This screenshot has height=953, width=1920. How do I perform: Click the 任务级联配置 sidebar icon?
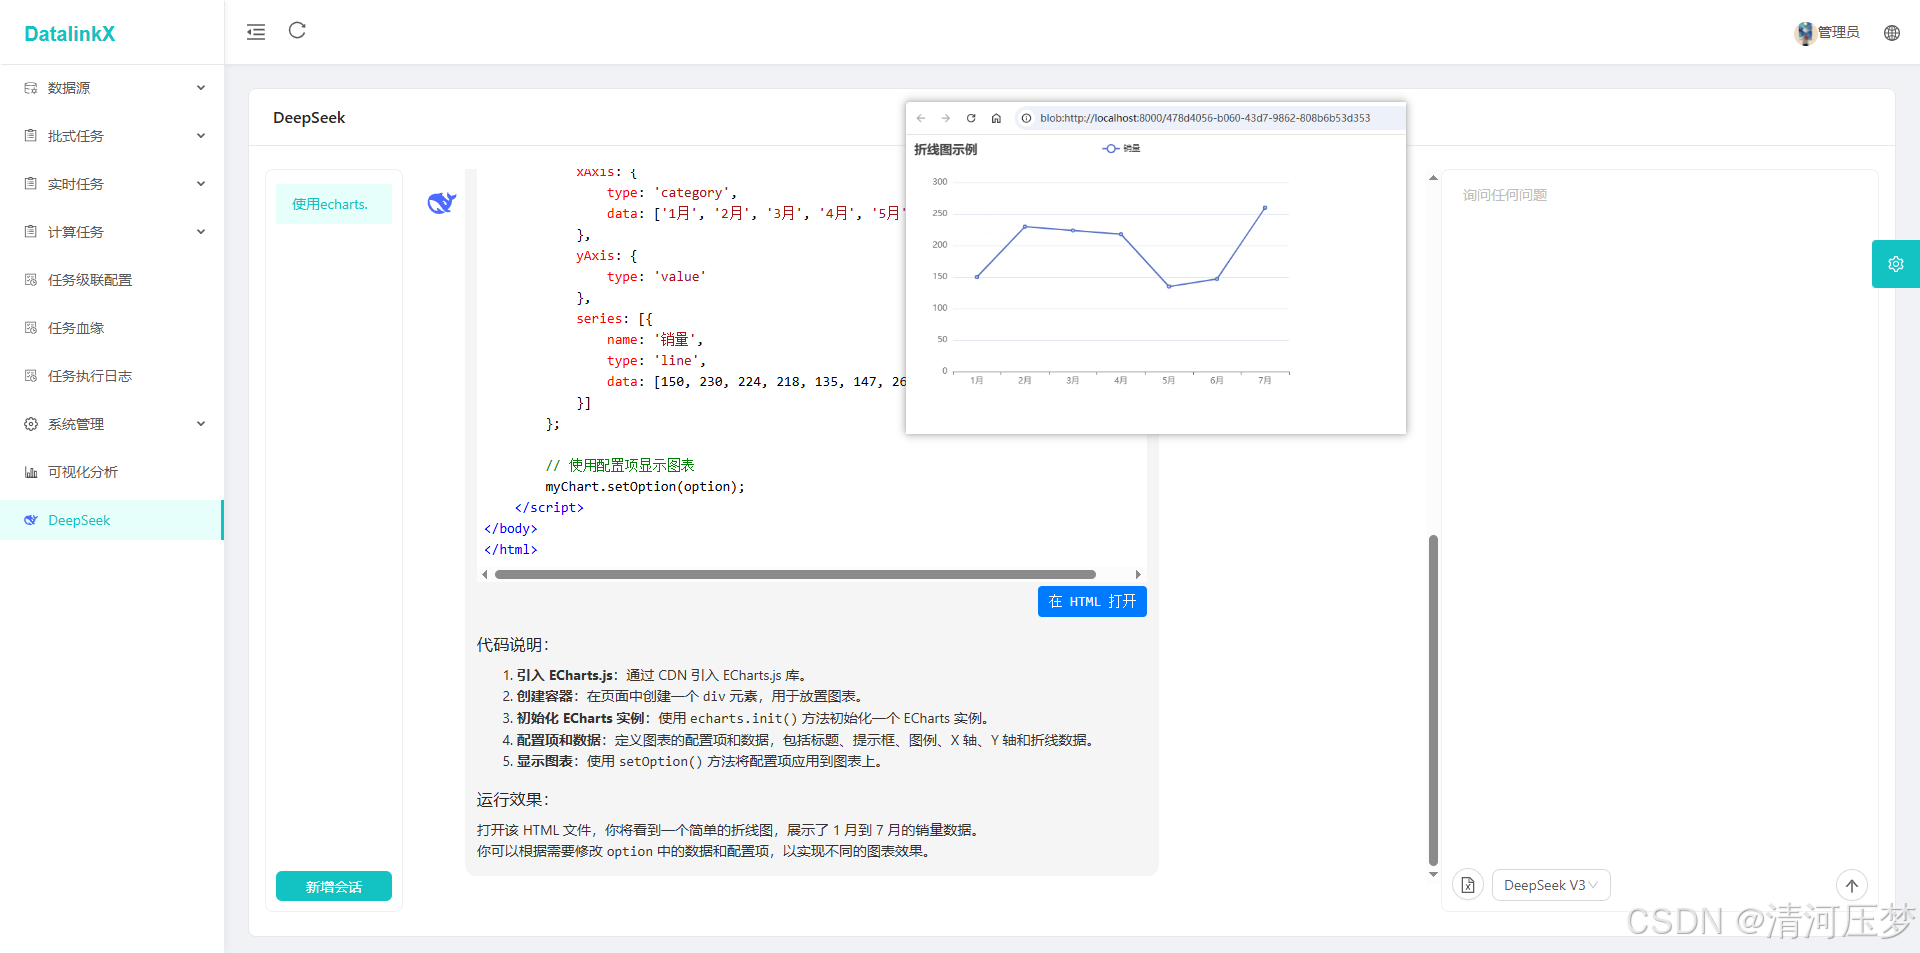click(x=31, y=280)
